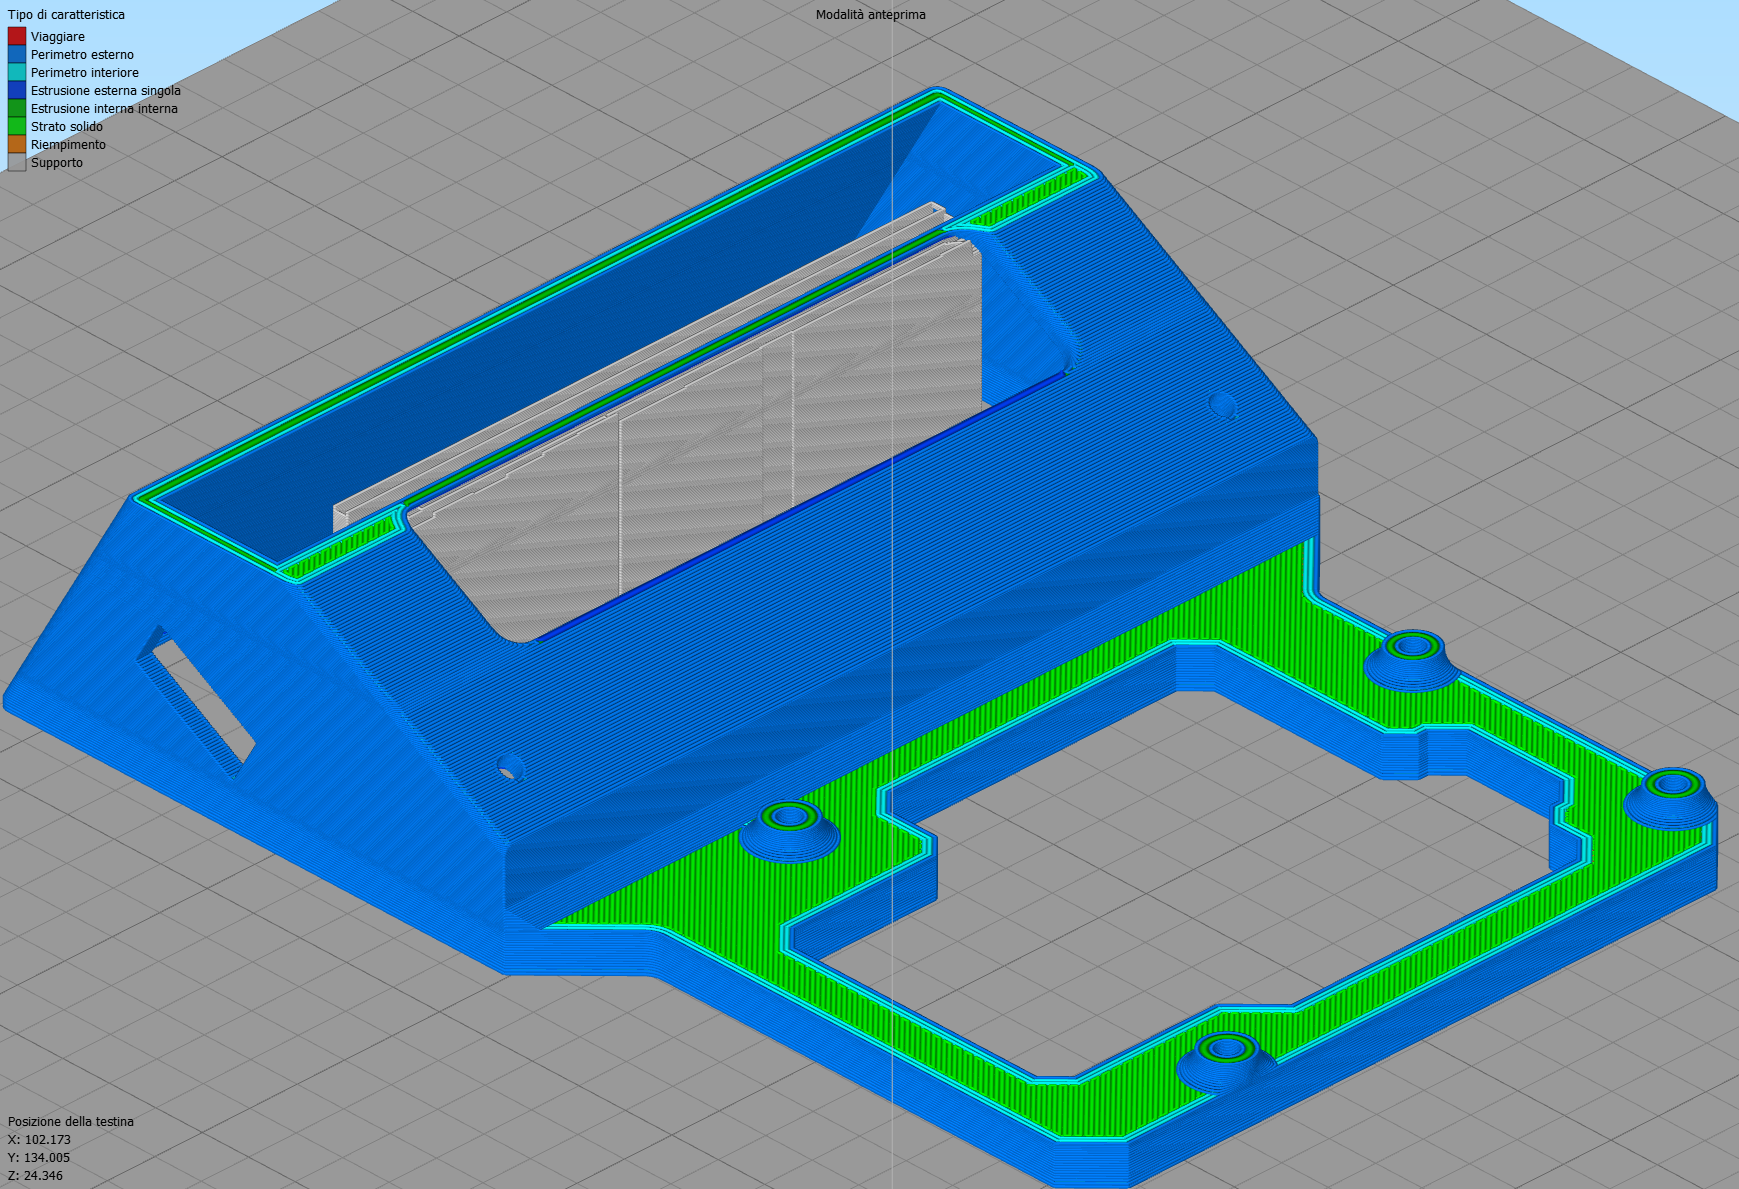This screenshot has width=1739, height=1189.
Task: Select the 'X: 102.173' head position value
Action: tap(40, 1140)
